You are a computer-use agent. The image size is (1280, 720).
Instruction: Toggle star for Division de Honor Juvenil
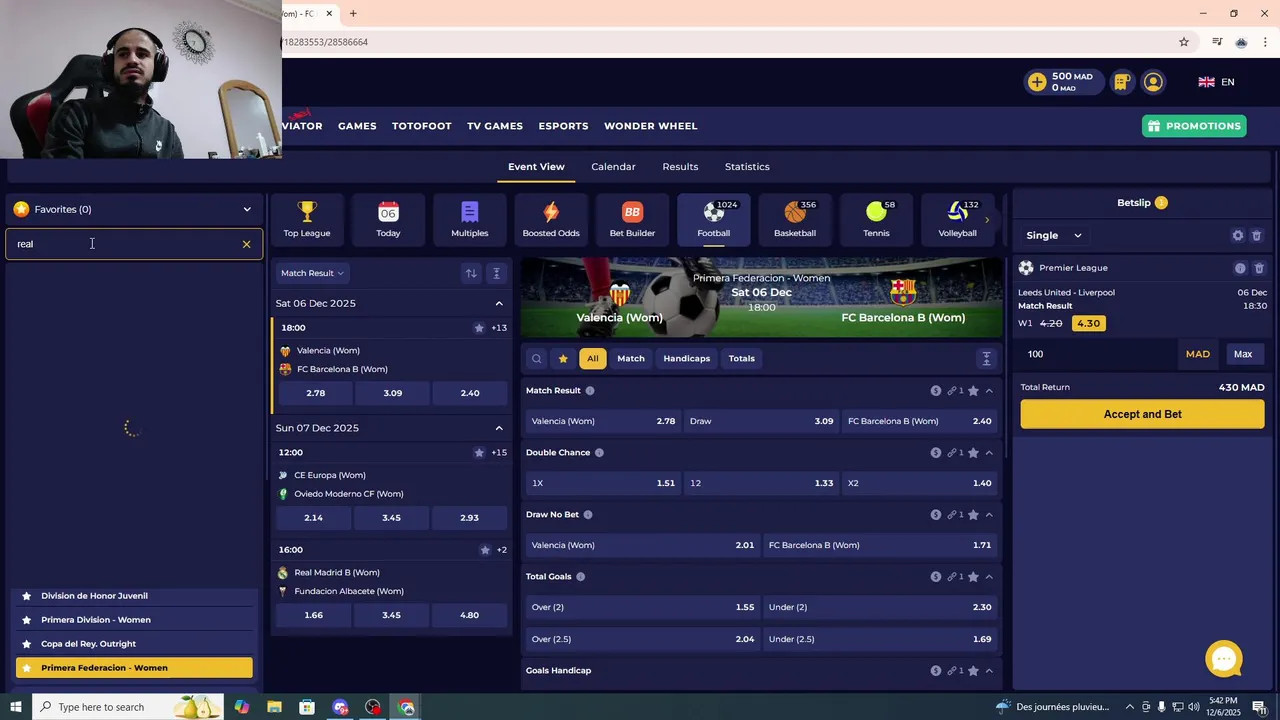(27, 596)
